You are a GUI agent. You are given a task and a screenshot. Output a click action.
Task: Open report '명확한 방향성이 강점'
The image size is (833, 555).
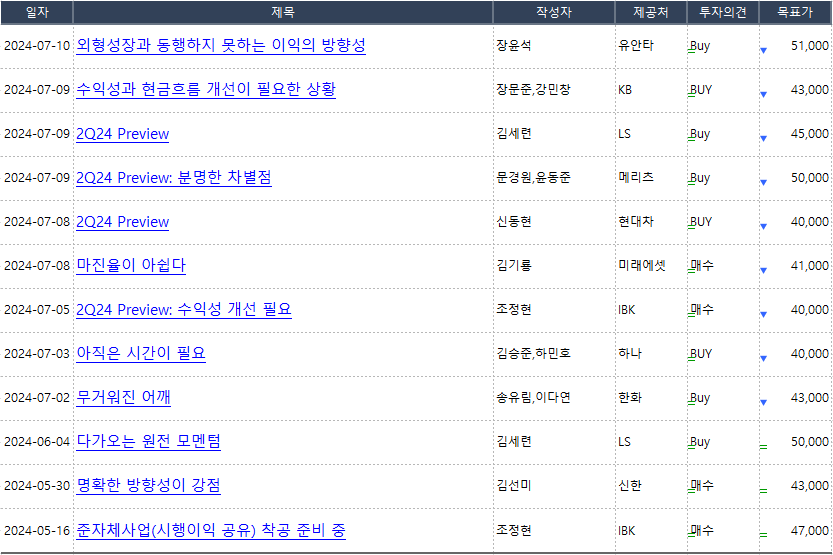(x=148, y=485)
